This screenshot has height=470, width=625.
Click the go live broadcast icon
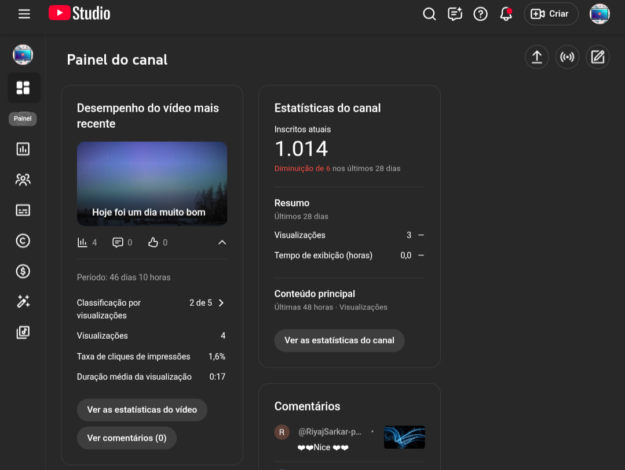567,57
